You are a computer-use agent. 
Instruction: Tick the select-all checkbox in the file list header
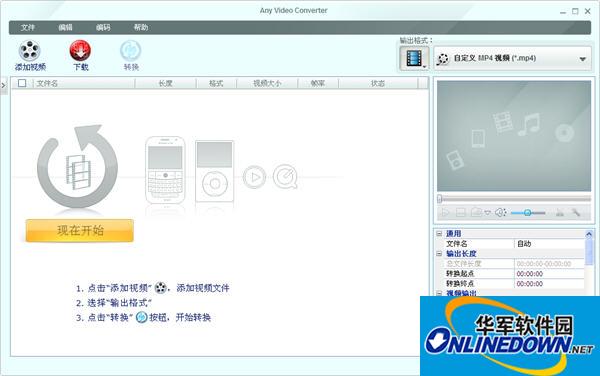click(22, 83)
